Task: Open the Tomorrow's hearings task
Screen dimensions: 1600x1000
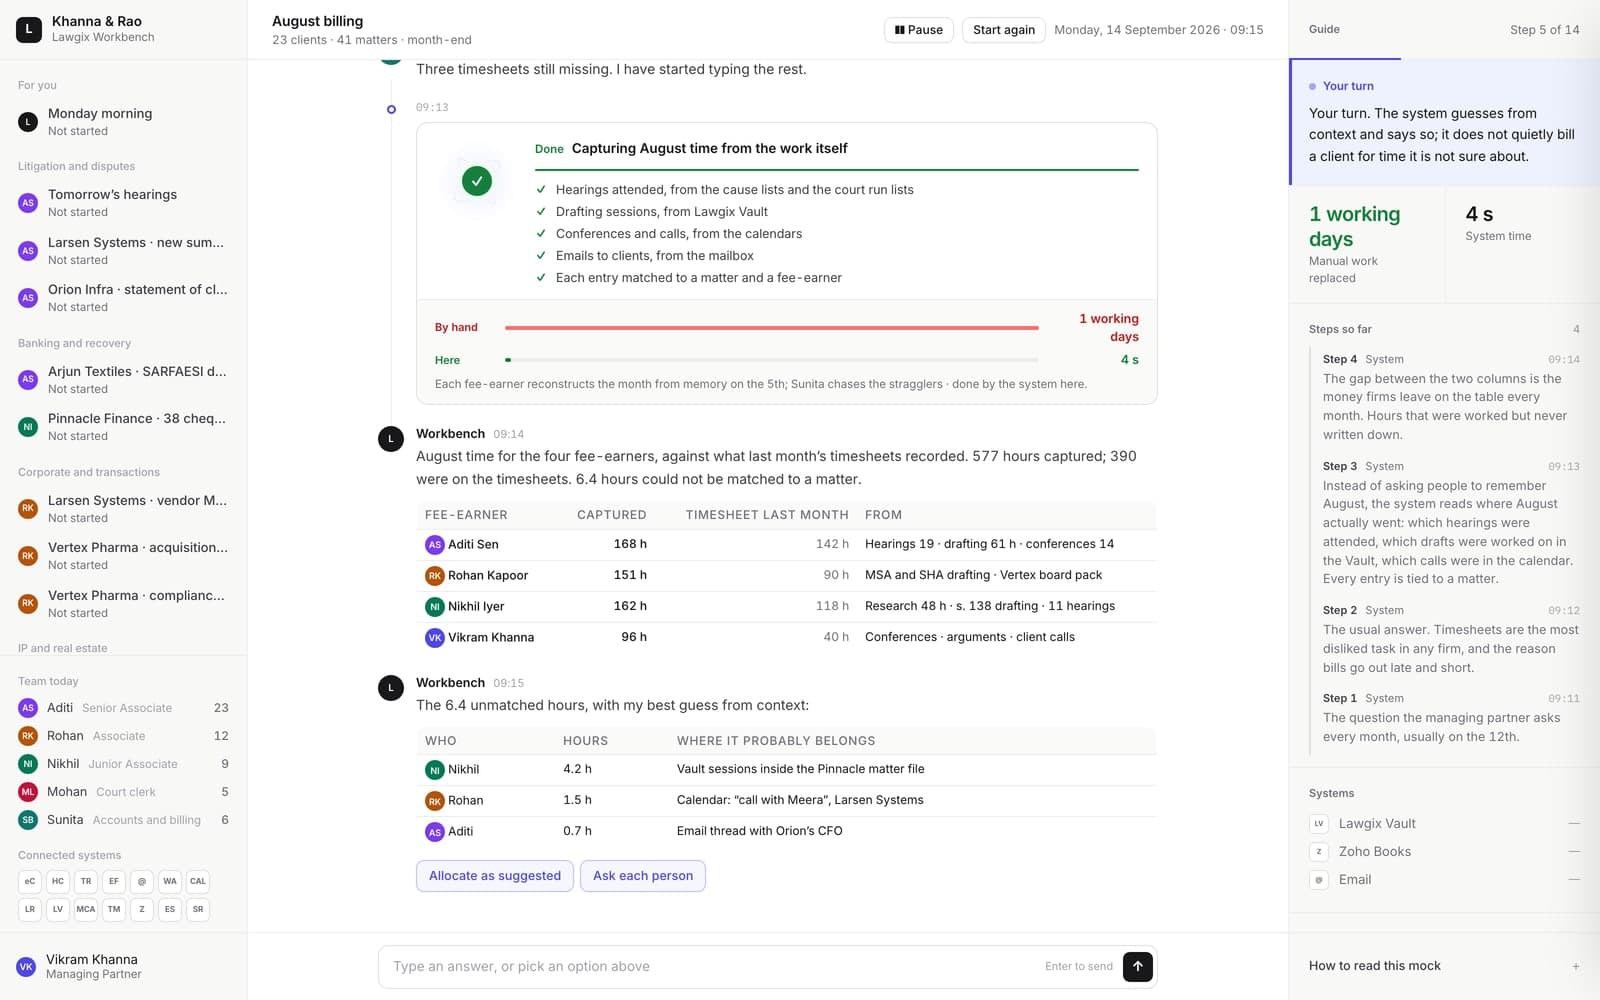Action: pos(124,203)
